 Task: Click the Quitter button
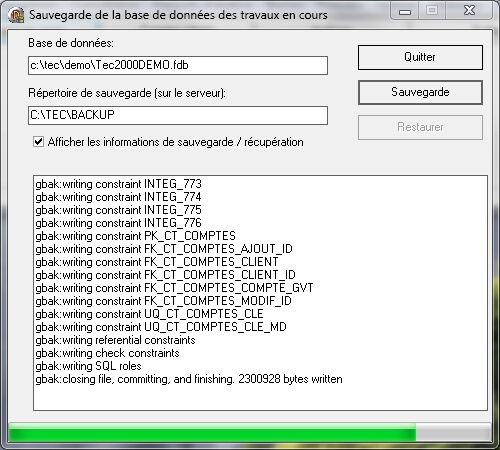coord(420,57)
